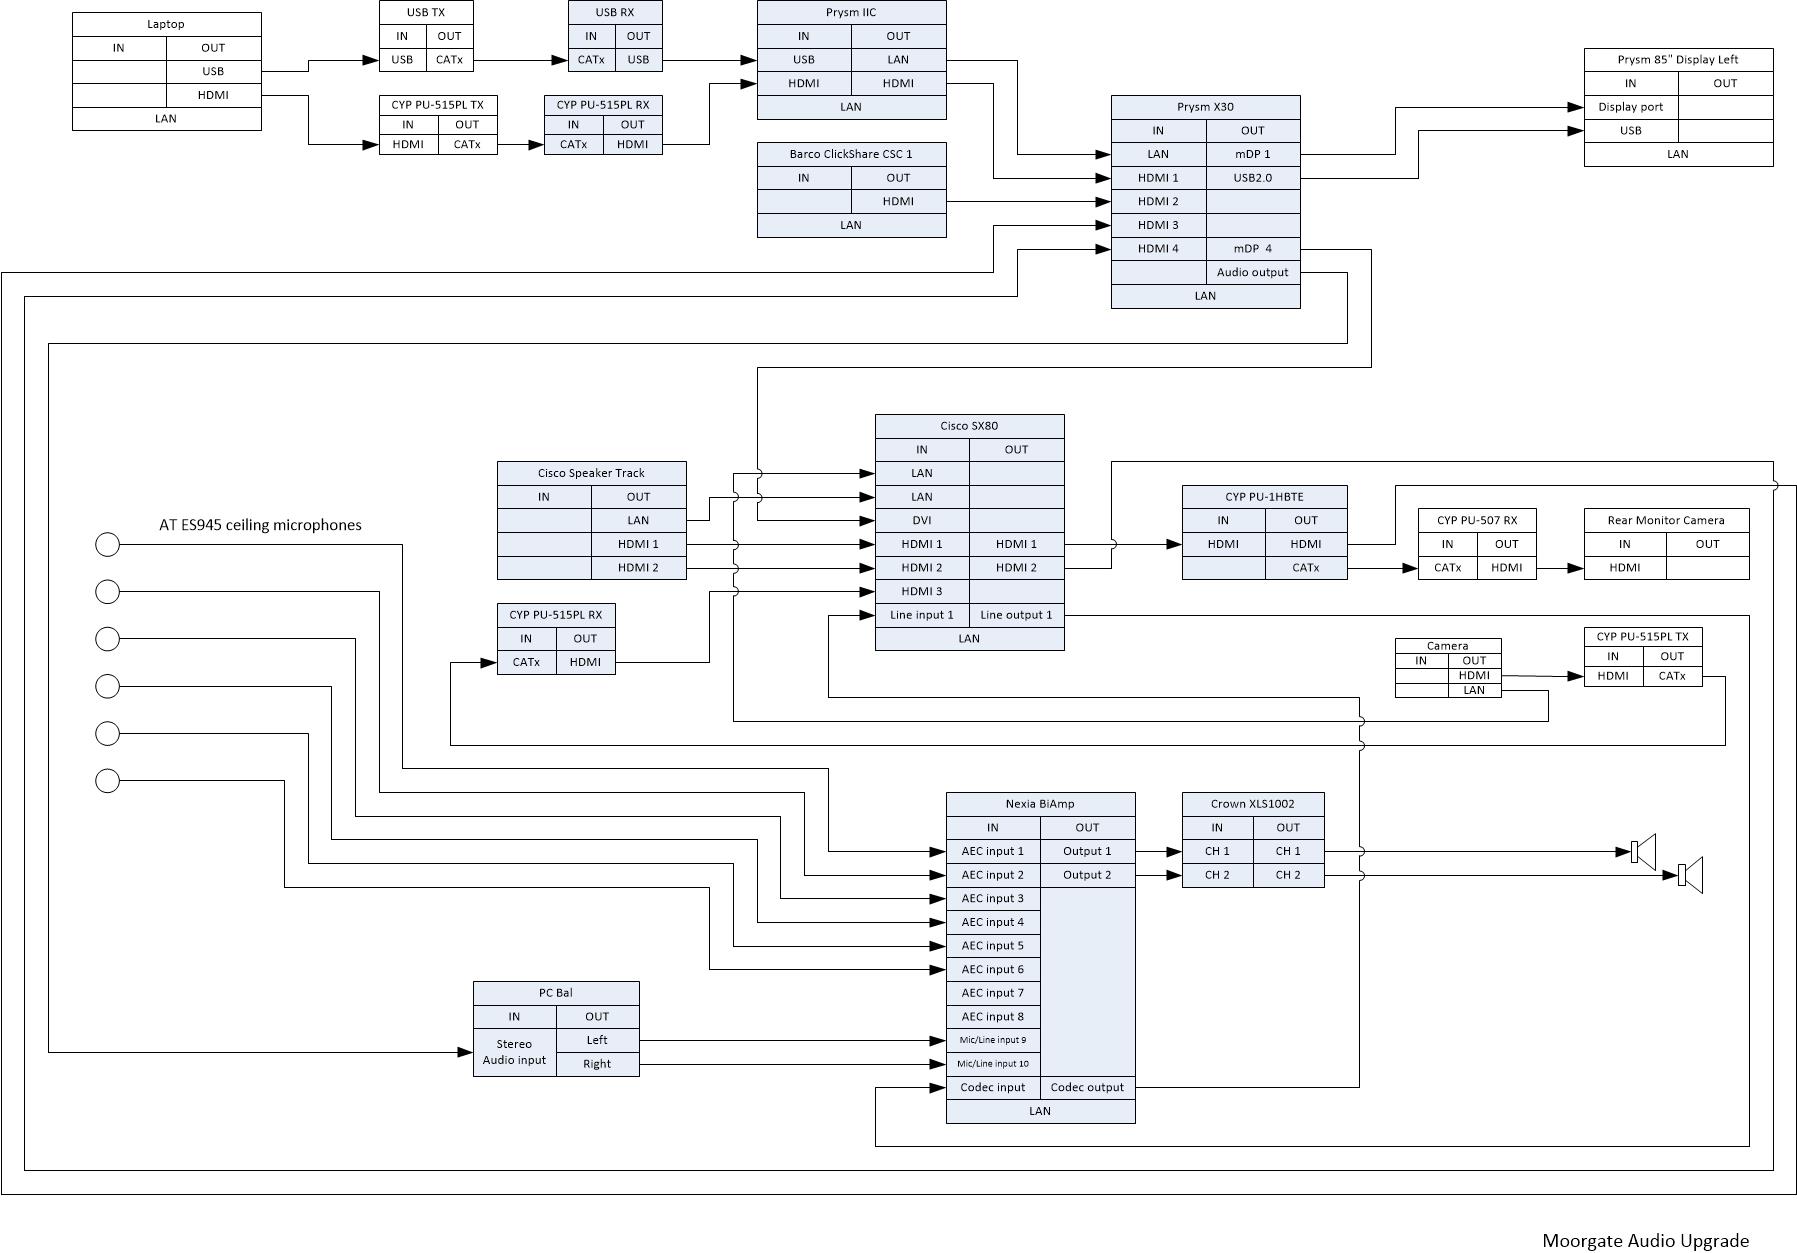This screenshot has height=1253, width=1797.
Task: Click Crown XLS1002 "CH 2" input cell
Action: pos(1217,875)
